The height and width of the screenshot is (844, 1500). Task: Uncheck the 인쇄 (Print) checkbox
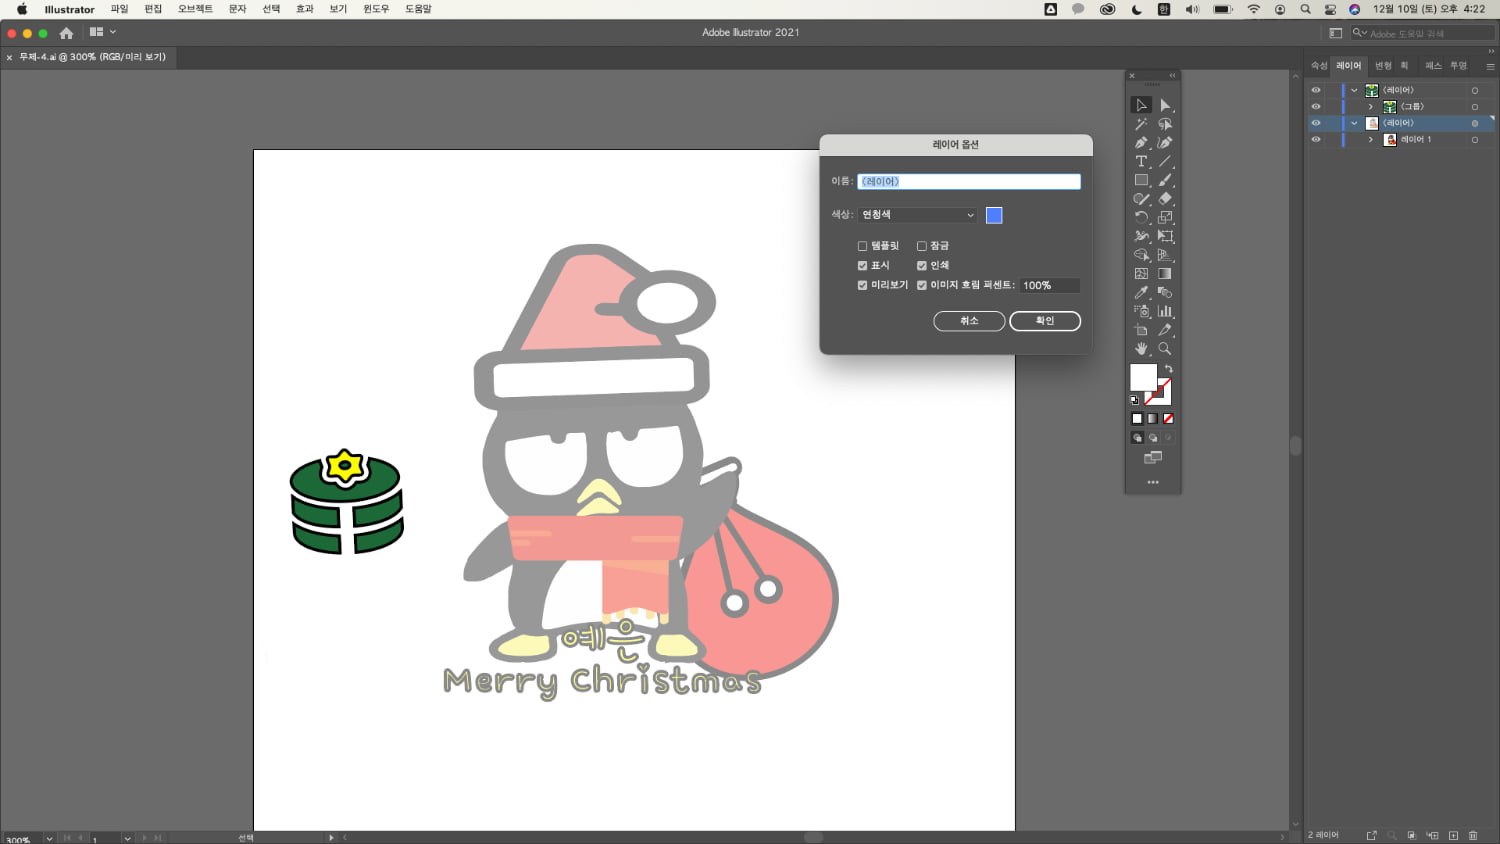point(922,266)
